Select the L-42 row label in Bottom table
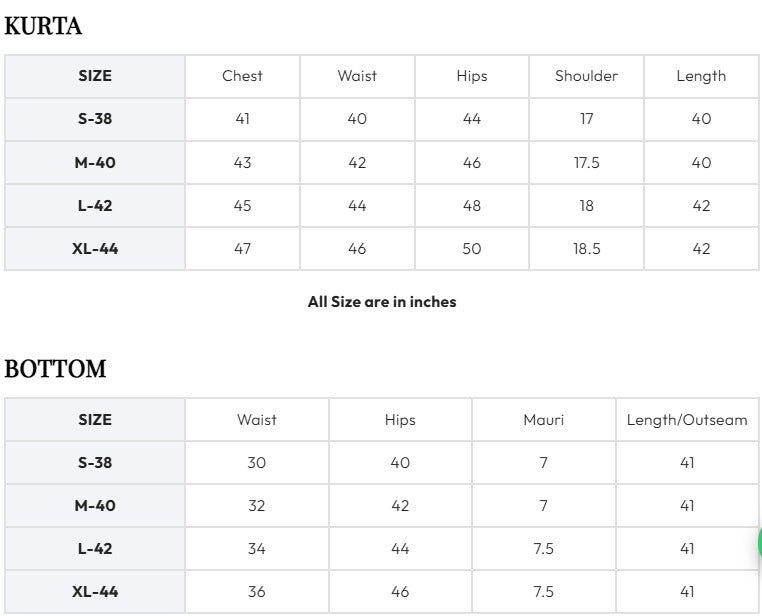The image size is (762, 616). (x=95, y=548)
